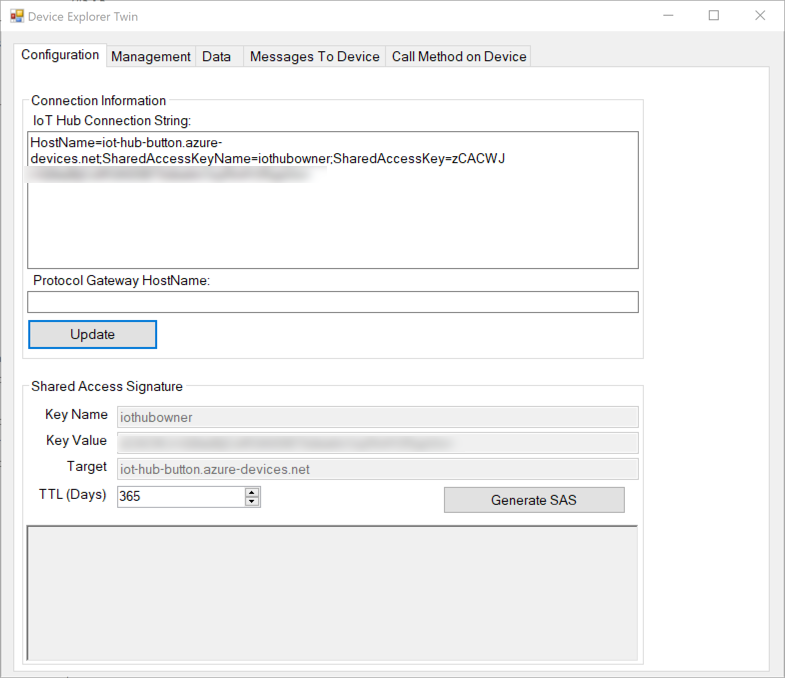Maximize the Device Explorer Twin window
Viewport: 785px width, 678px height.
click(714, 16)
